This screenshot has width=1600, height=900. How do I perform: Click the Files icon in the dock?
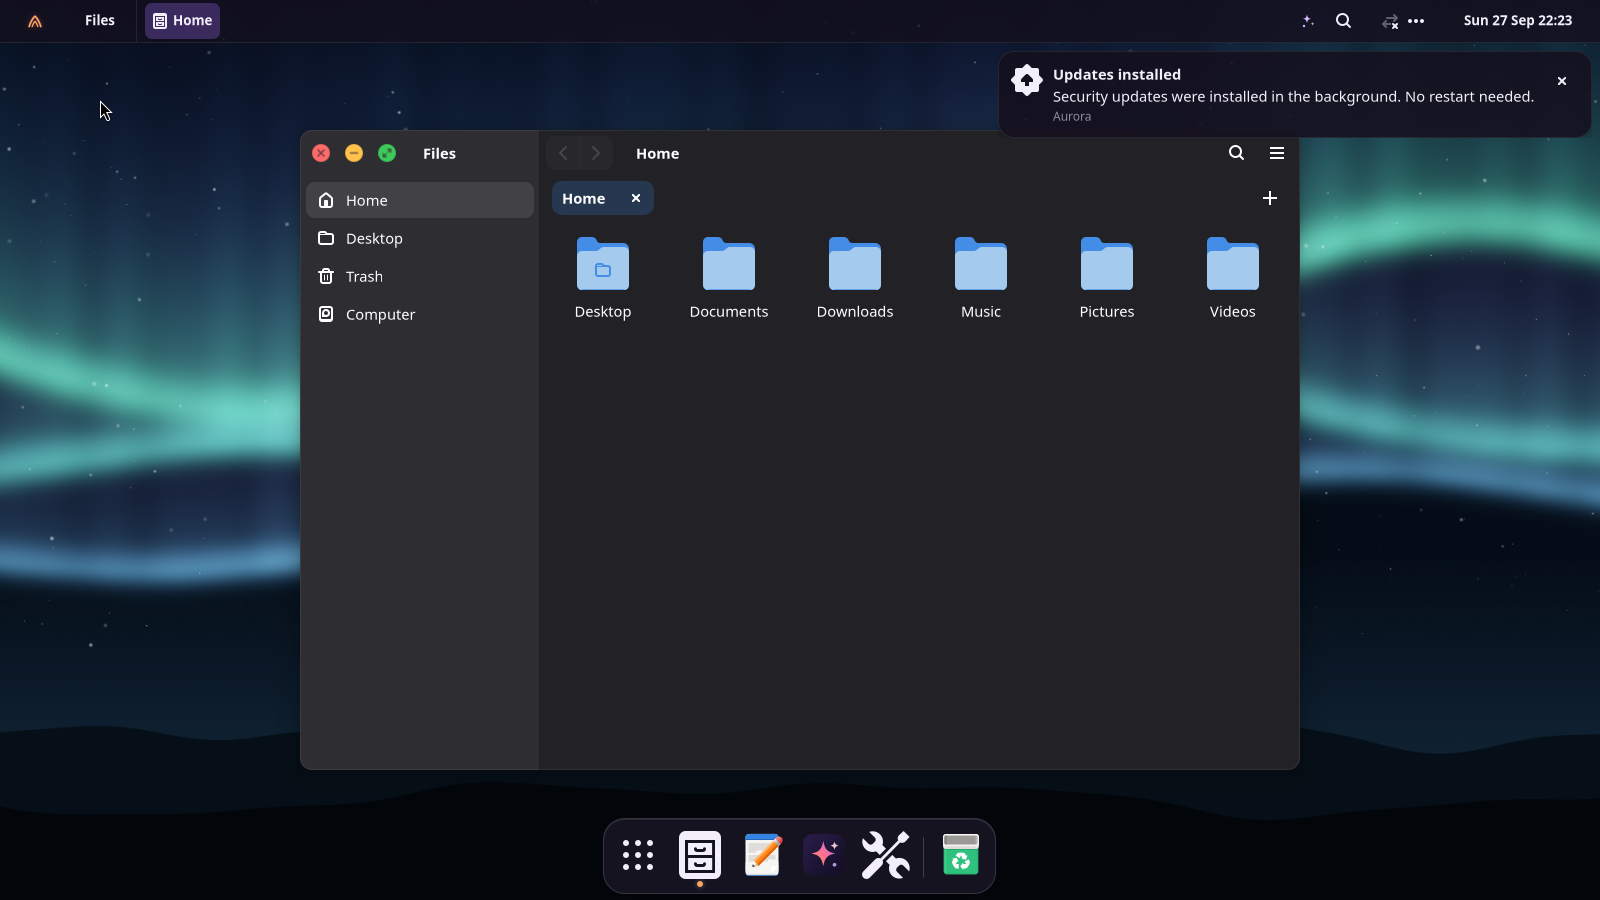(x=700, y=855)
